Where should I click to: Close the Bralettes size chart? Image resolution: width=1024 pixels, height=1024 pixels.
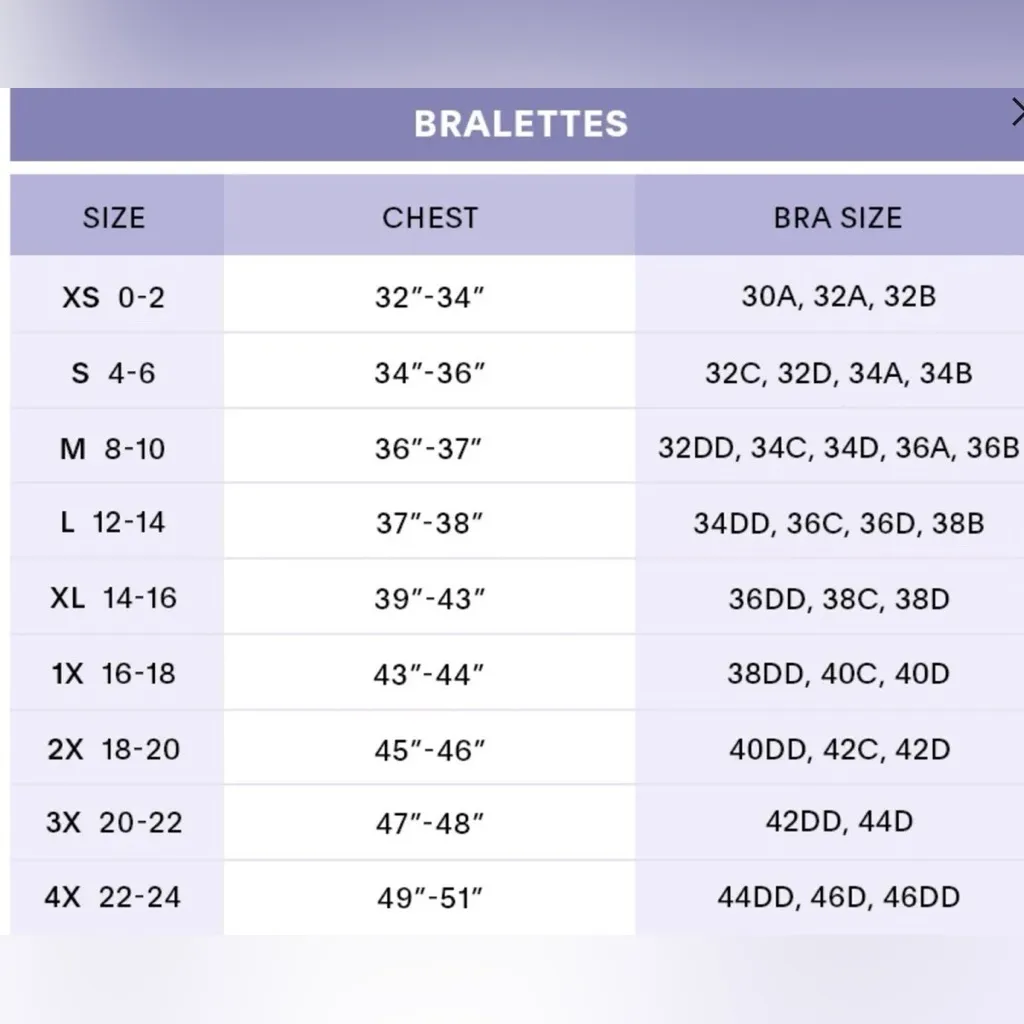pos(1017,111)
